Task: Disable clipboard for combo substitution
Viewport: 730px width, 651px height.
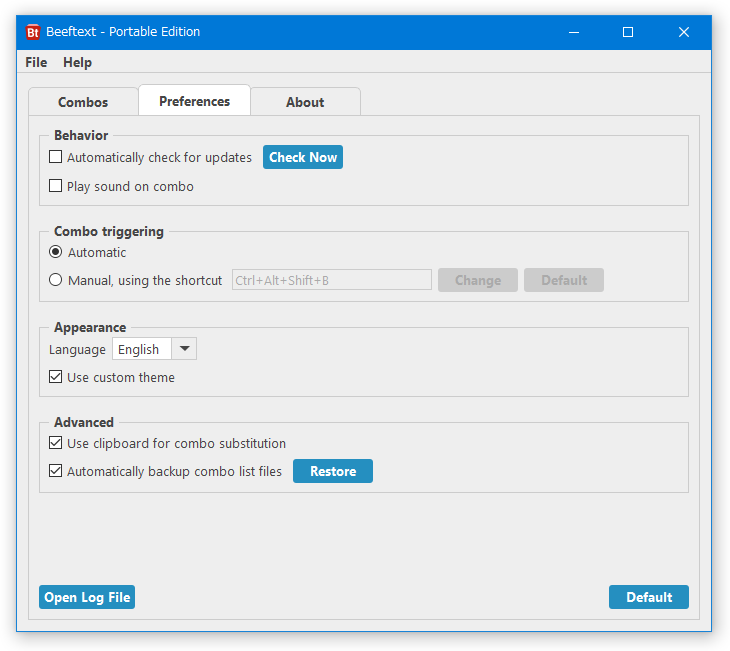Action: tap(55, 443)
